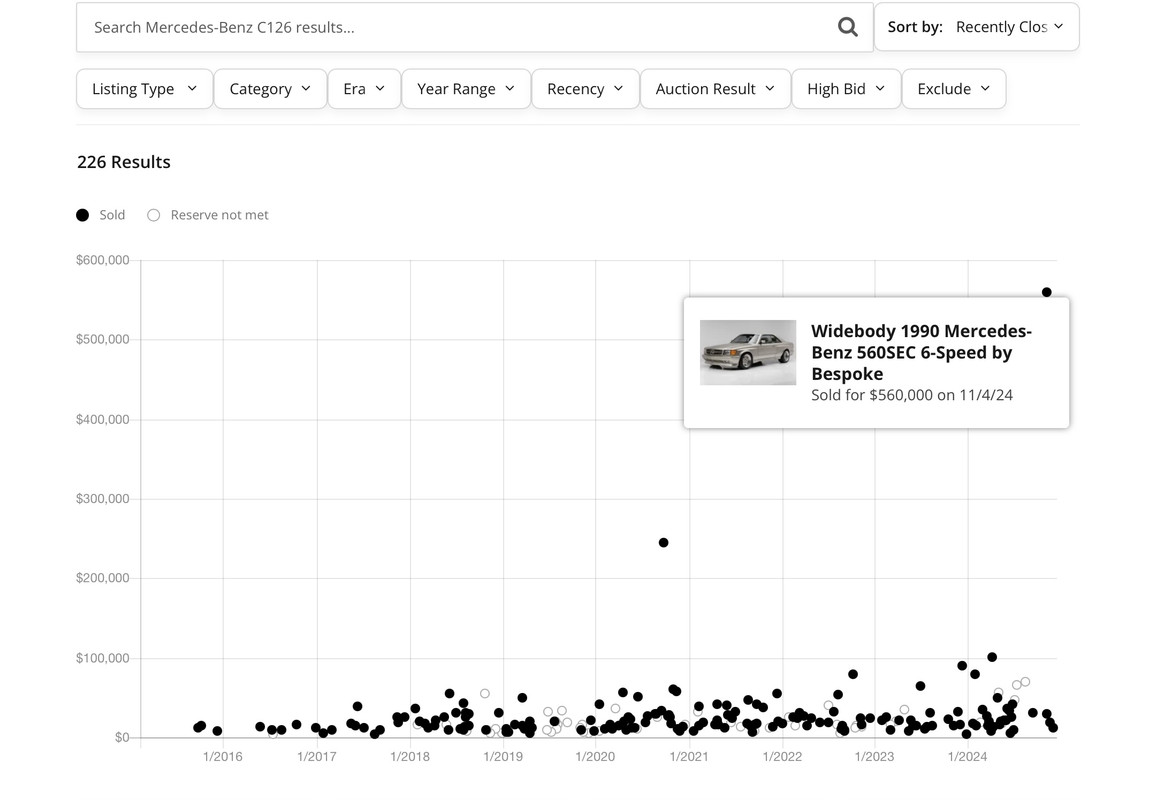Expand the Category filter
Image resolution: width=1156 pixels, height=800 pixels.
click(x=270, y=88)
